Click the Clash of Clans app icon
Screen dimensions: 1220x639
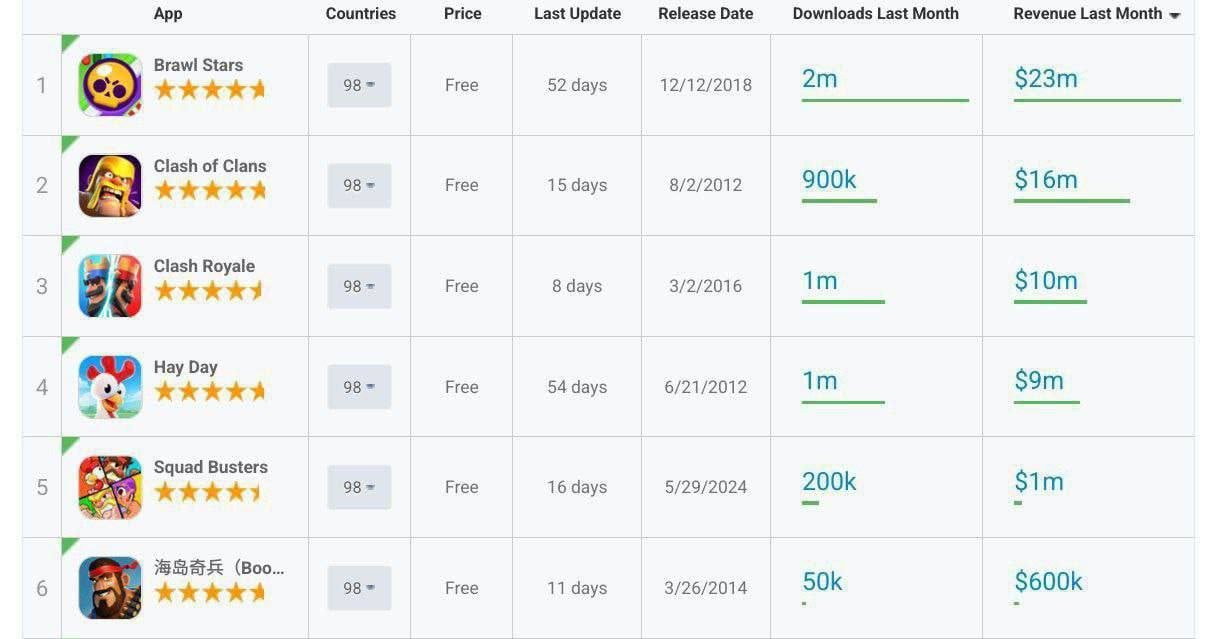[110, 186]
